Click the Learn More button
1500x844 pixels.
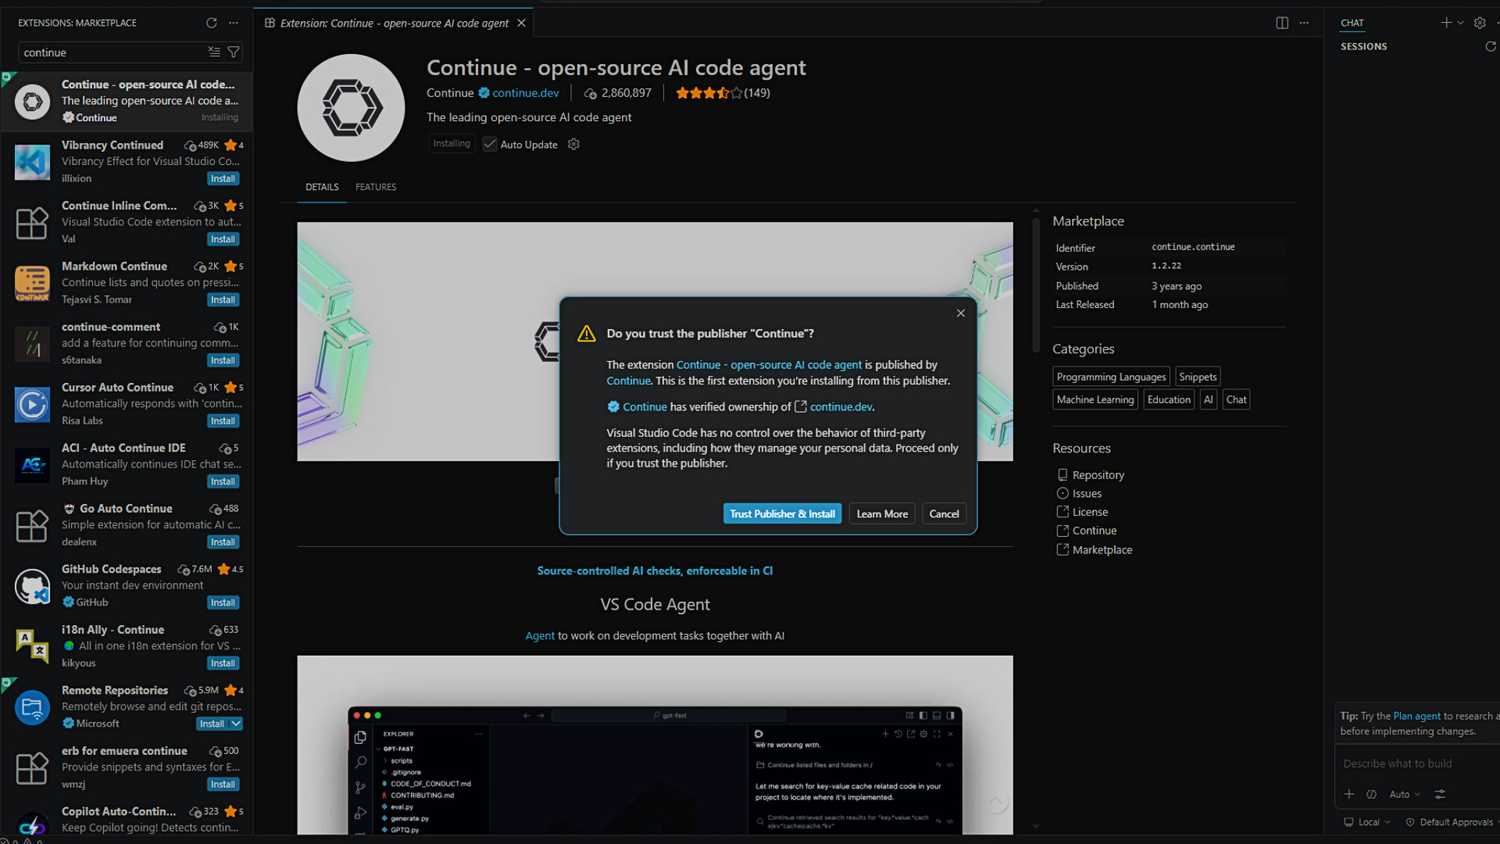click(x=882, y=514)
